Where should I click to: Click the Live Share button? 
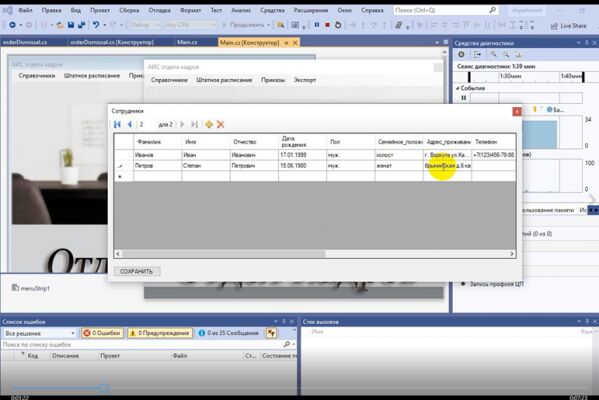pos(568,26)
